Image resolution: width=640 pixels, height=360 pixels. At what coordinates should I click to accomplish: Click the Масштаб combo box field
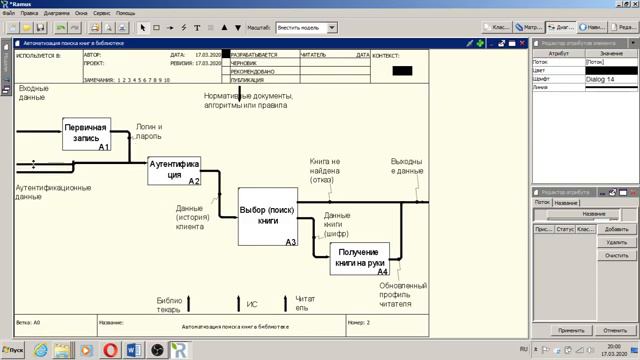[x=306, y=28]
